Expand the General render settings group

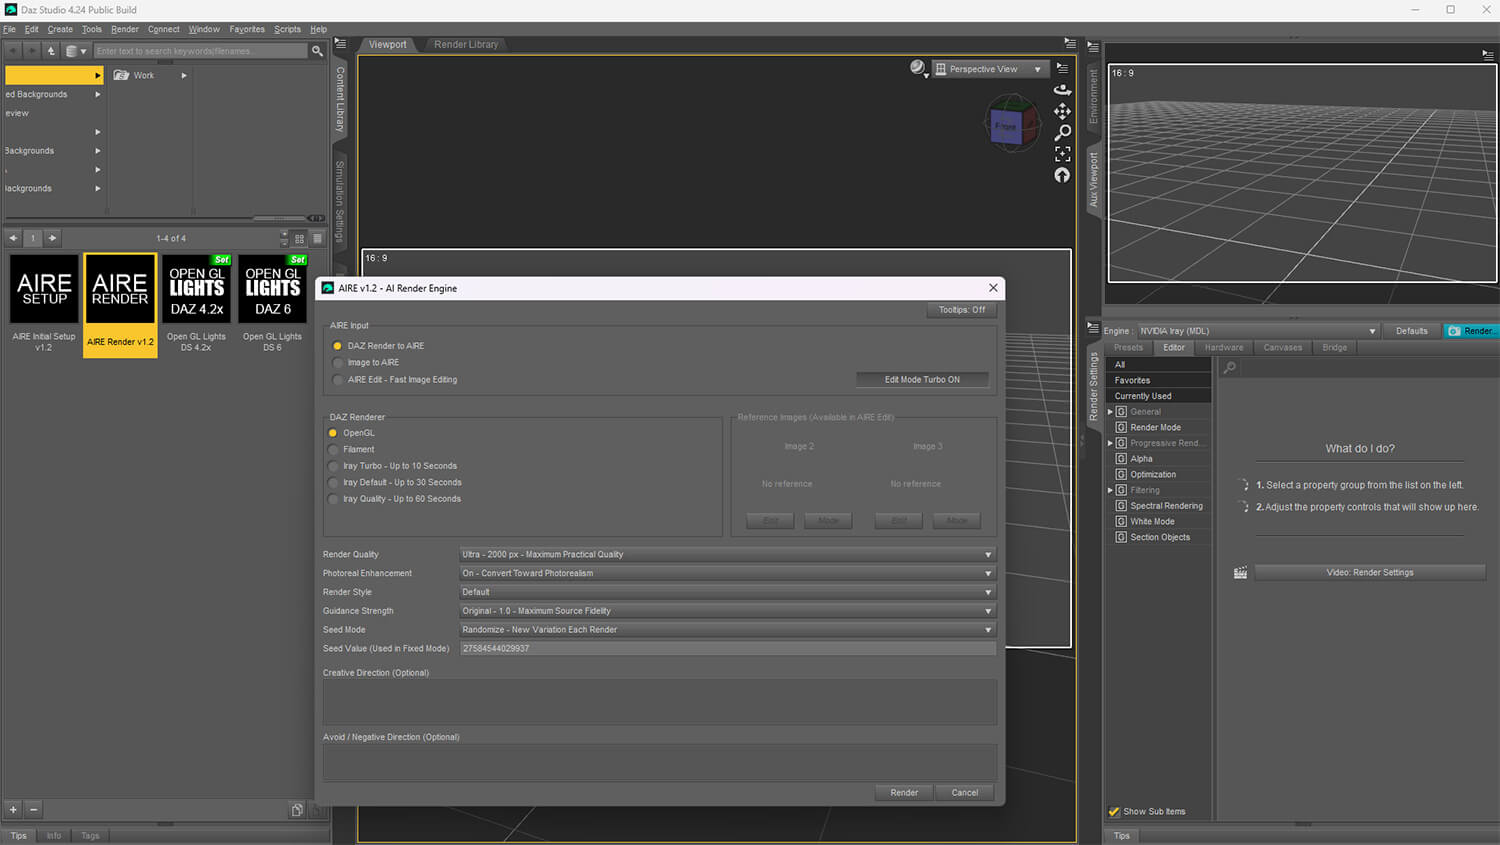click(1110, 412)
